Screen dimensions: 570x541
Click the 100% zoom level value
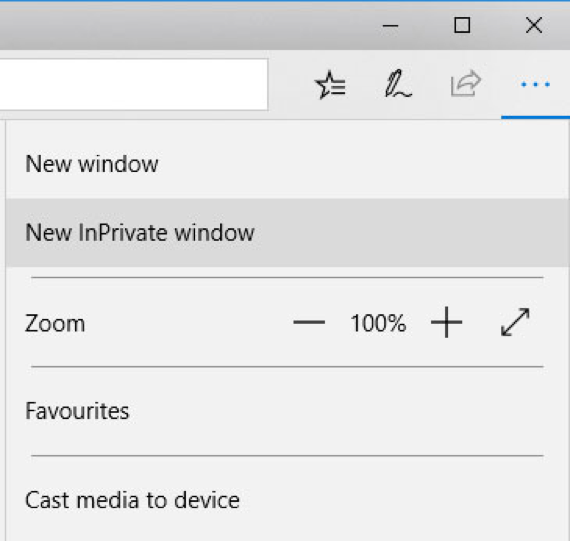click(x=378, y=323)
